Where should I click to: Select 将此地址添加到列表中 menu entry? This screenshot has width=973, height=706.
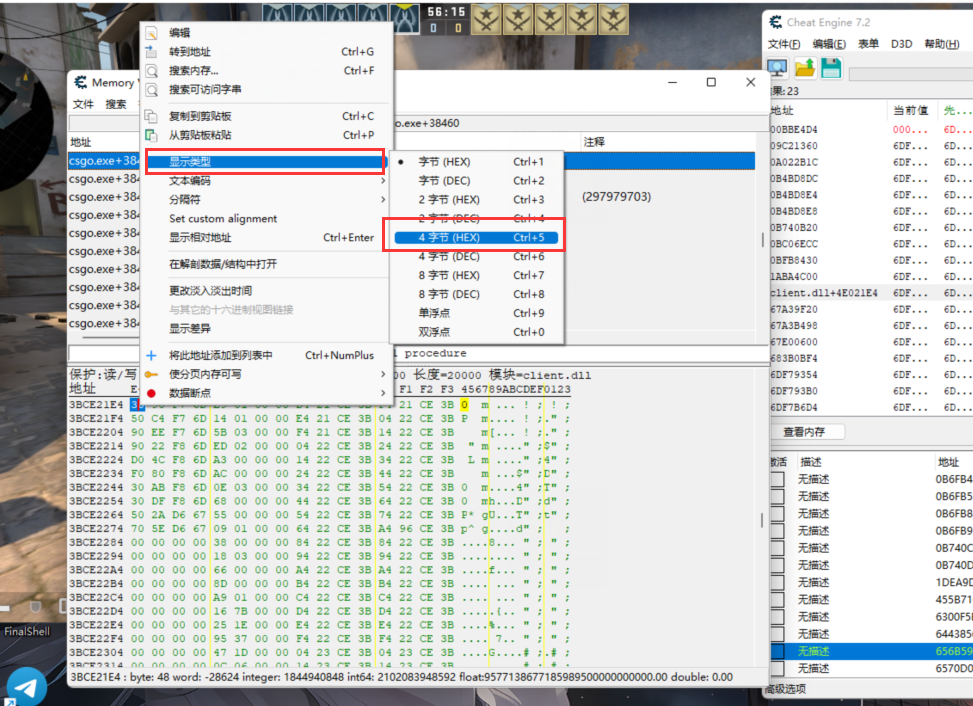(x=266, y=355)
